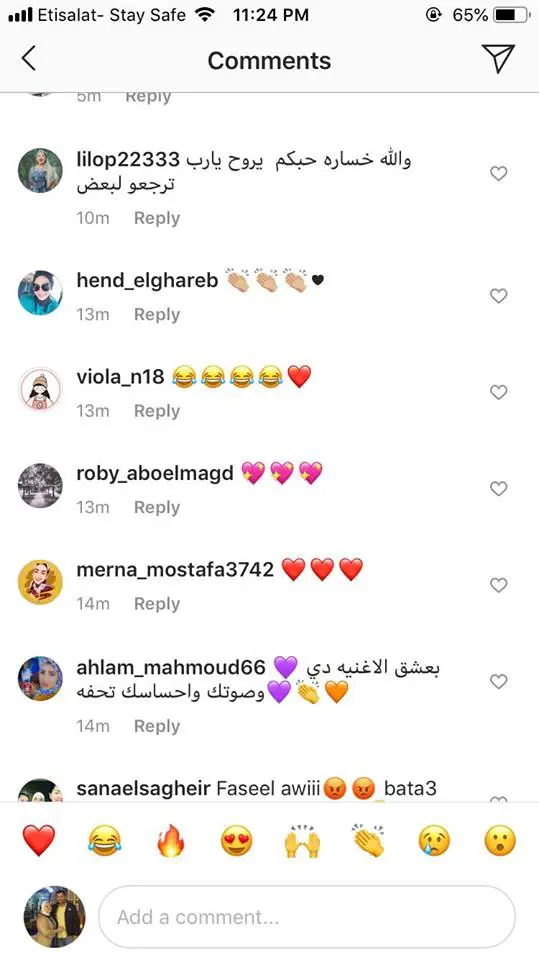This screenshot has width=539, height=960.
Task: Insert crying face emoji quick reaction
Action: click(434, 840)
